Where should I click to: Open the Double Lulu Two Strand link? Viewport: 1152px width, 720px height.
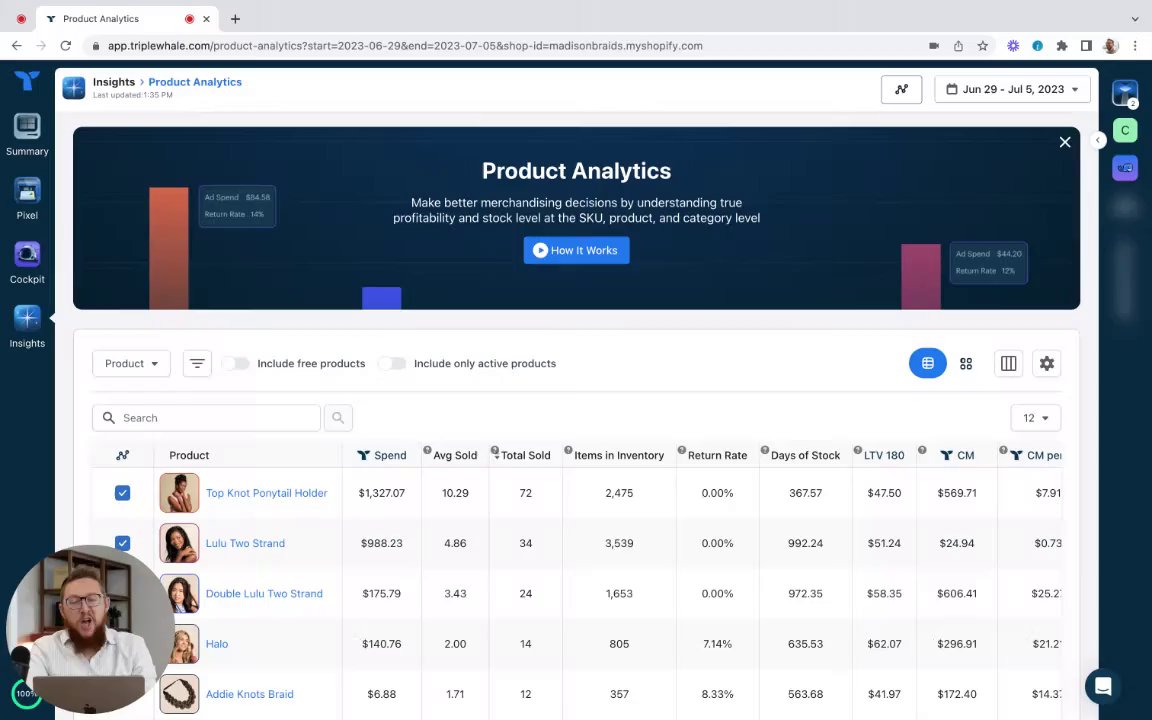pyautogui.click(x=264, y=594)
